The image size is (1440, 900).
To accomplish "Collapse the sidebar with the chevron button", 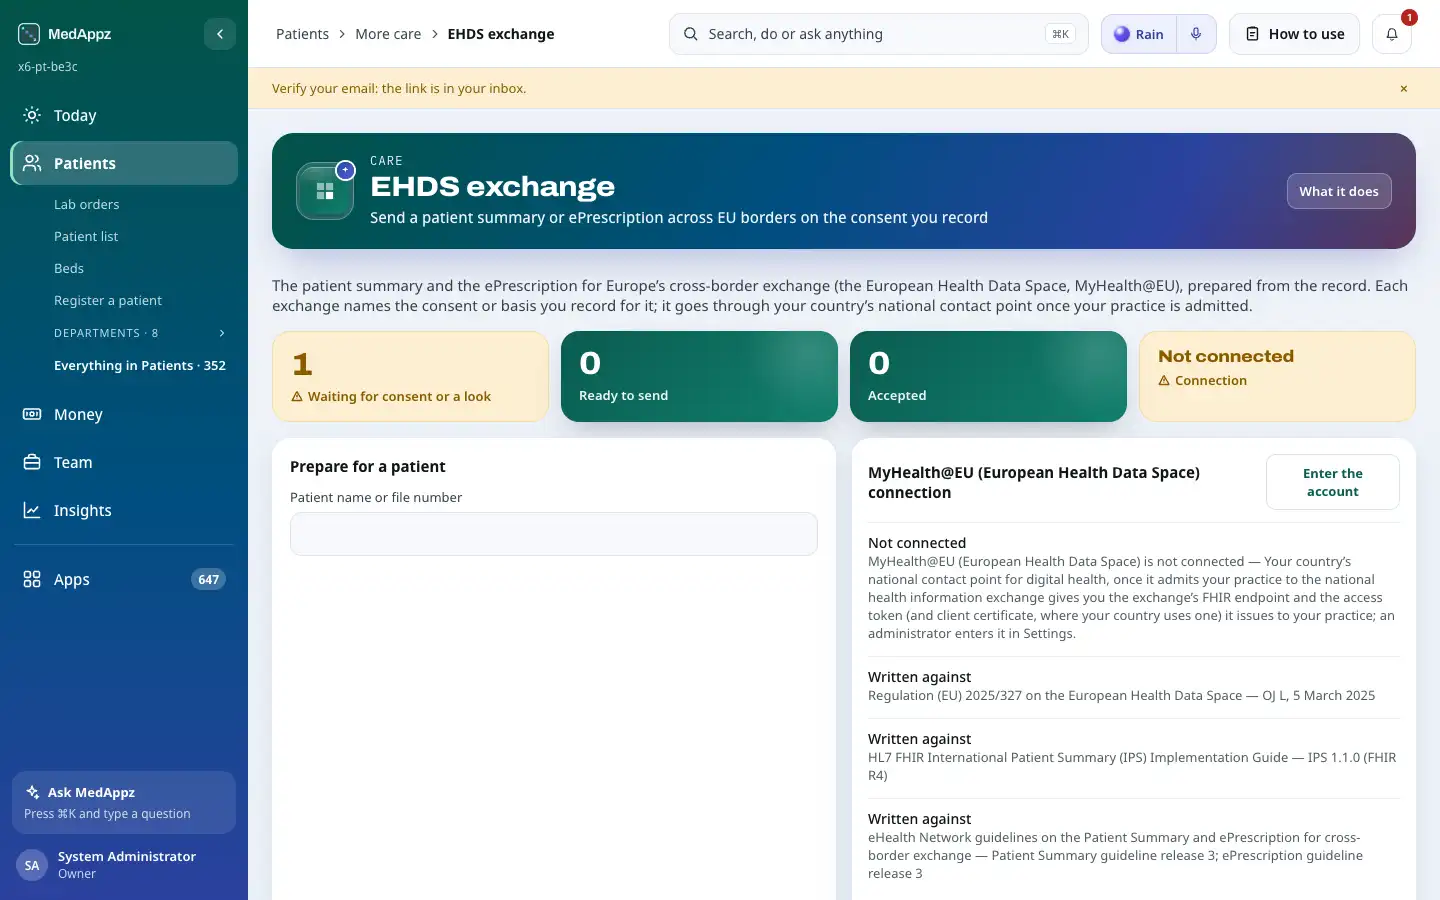I will [220, 34].
